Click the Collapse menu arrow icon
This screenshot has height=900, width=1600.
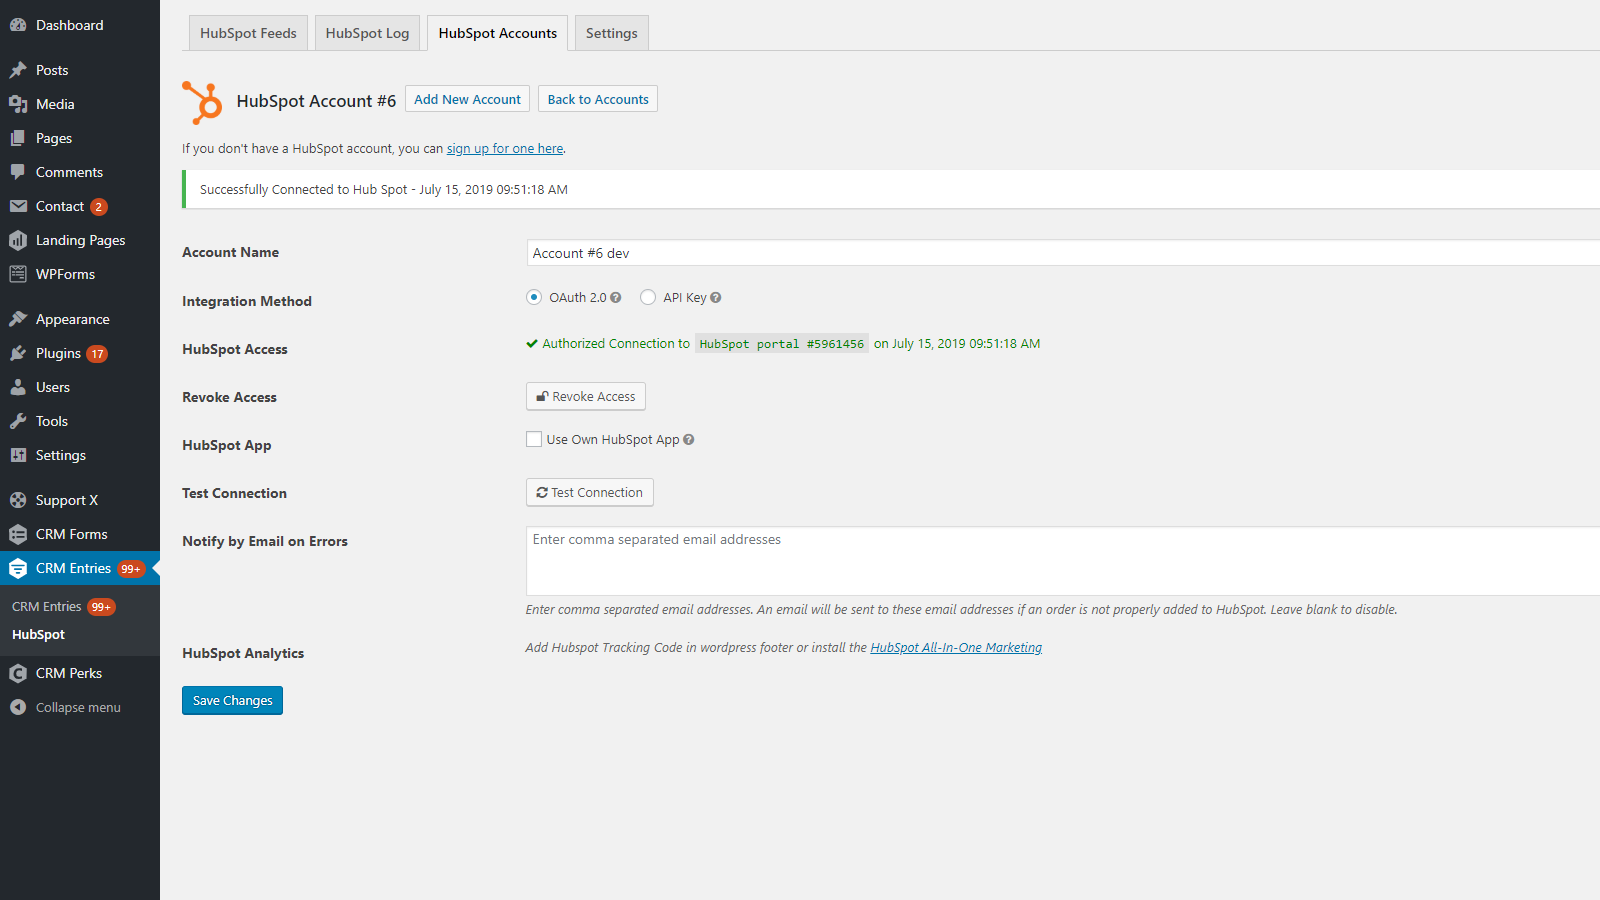tap(18, 707)
